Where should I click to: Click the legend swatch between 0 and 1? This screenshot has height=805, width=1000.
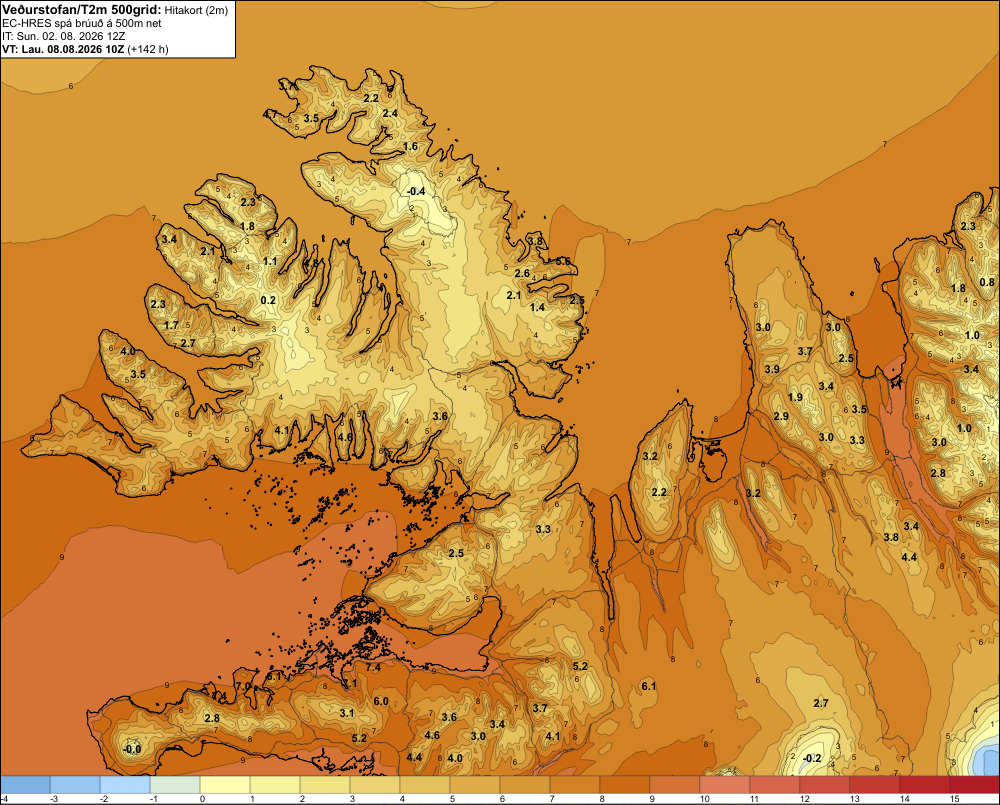225,785
